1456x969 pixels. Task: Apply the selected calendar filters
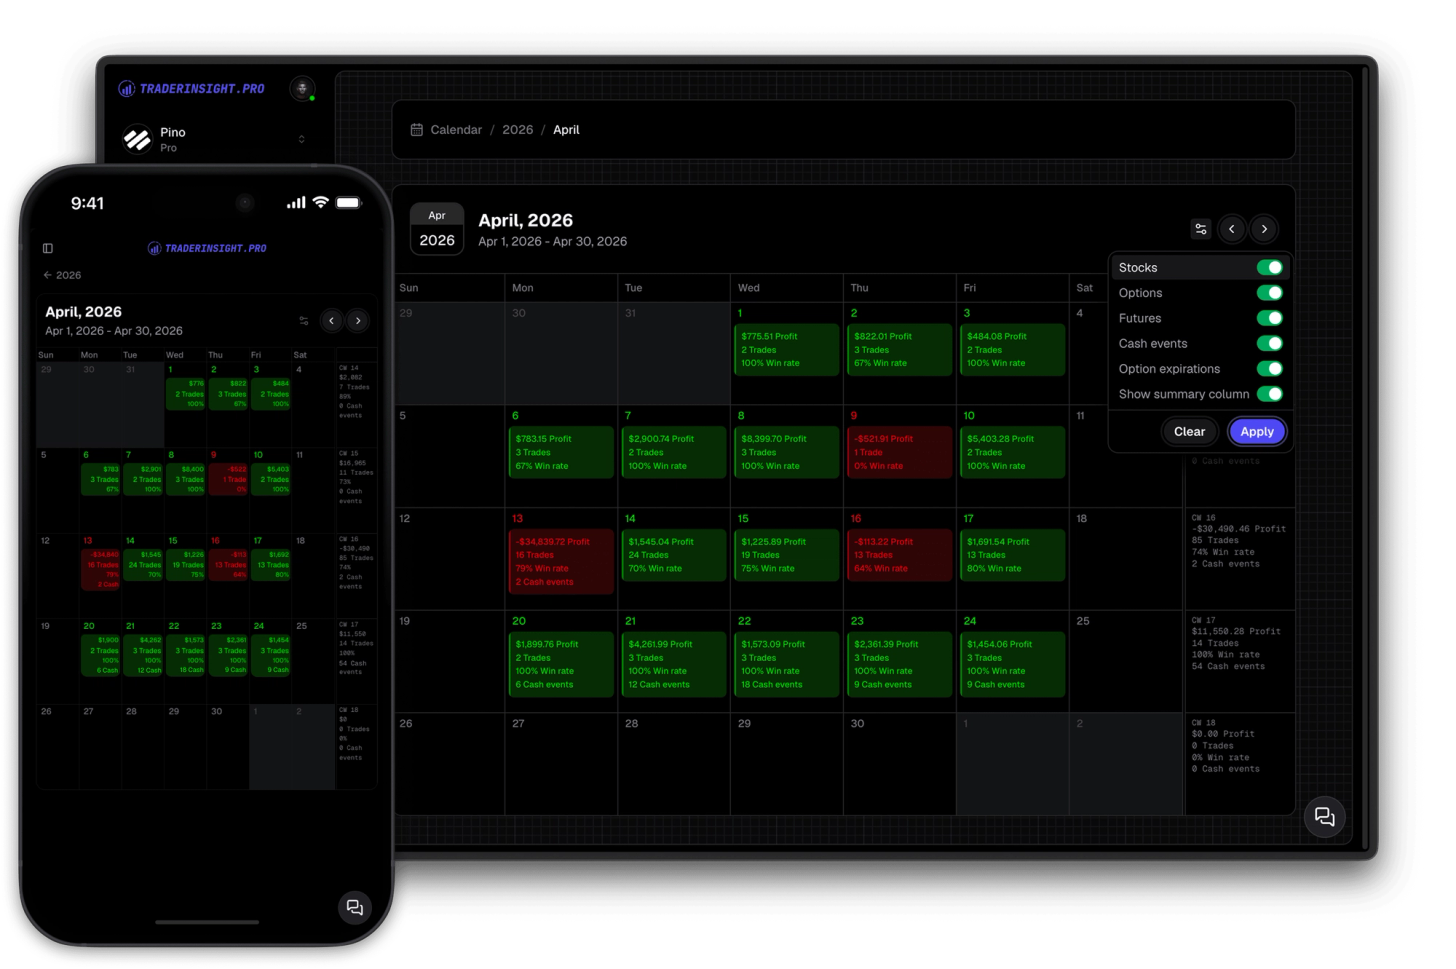point(1256,431)
